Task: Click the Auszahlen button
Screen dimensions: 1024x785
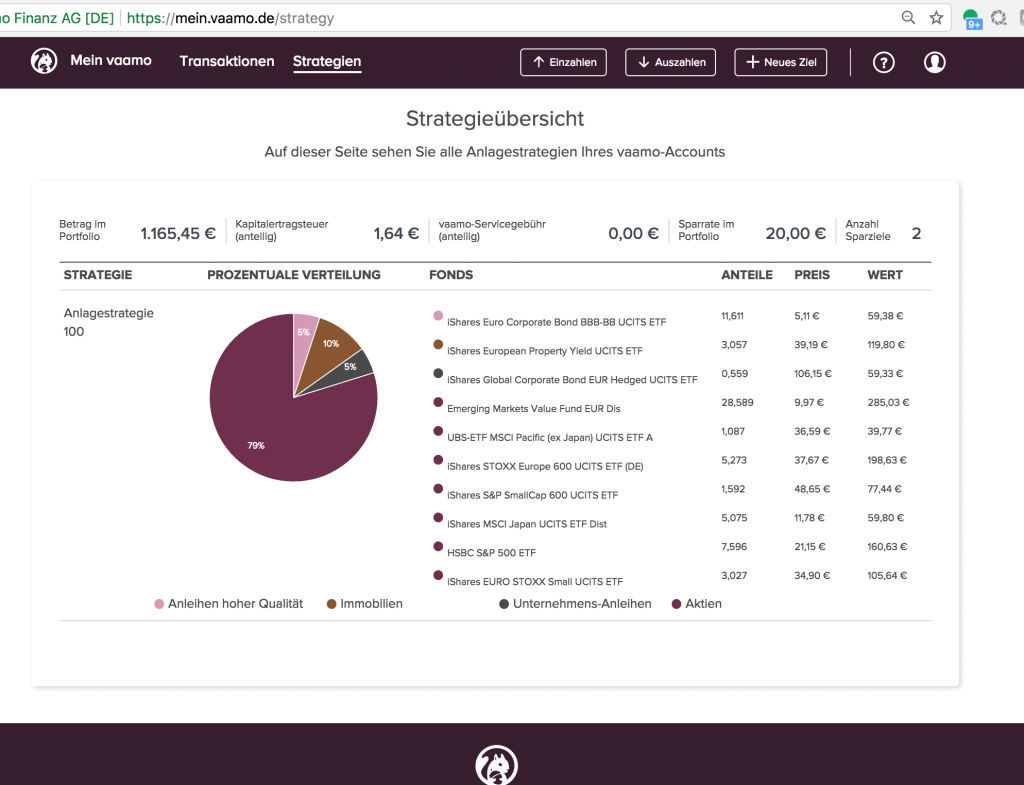Action: coord(671,62)
